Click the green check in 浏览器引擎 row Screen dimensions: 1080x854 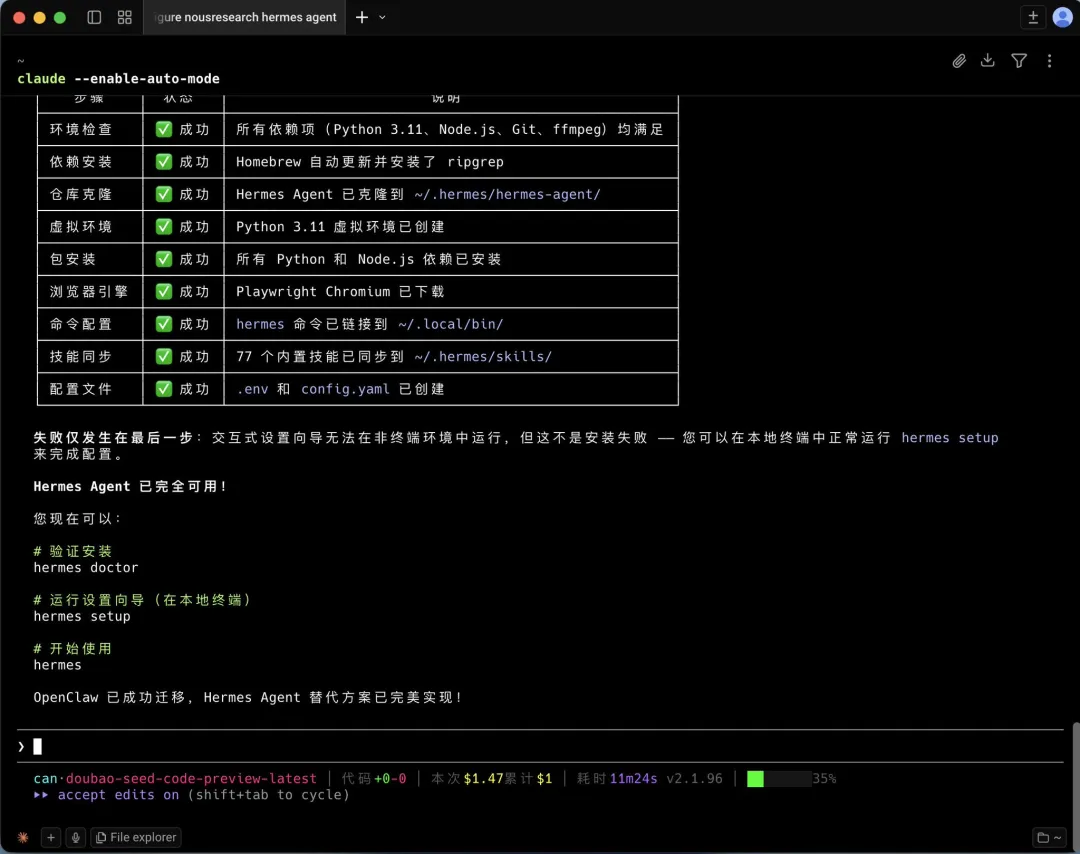pos(163,291)
